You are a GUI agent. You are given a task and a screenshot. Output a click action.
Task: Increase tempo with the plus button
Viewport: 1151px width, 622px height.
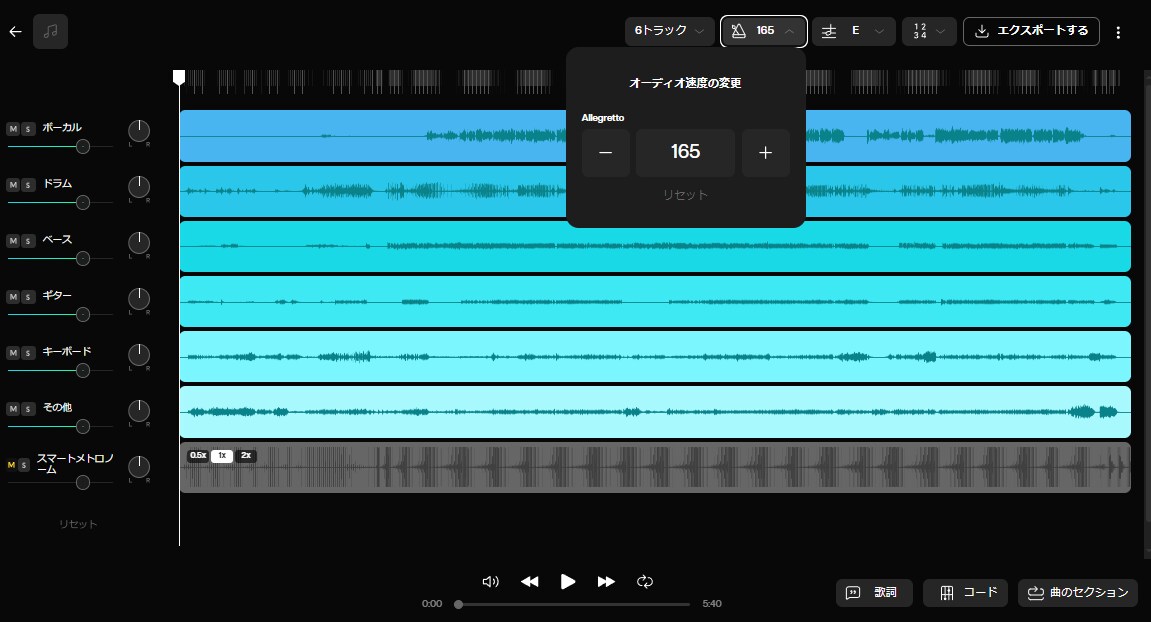point(766,153)
